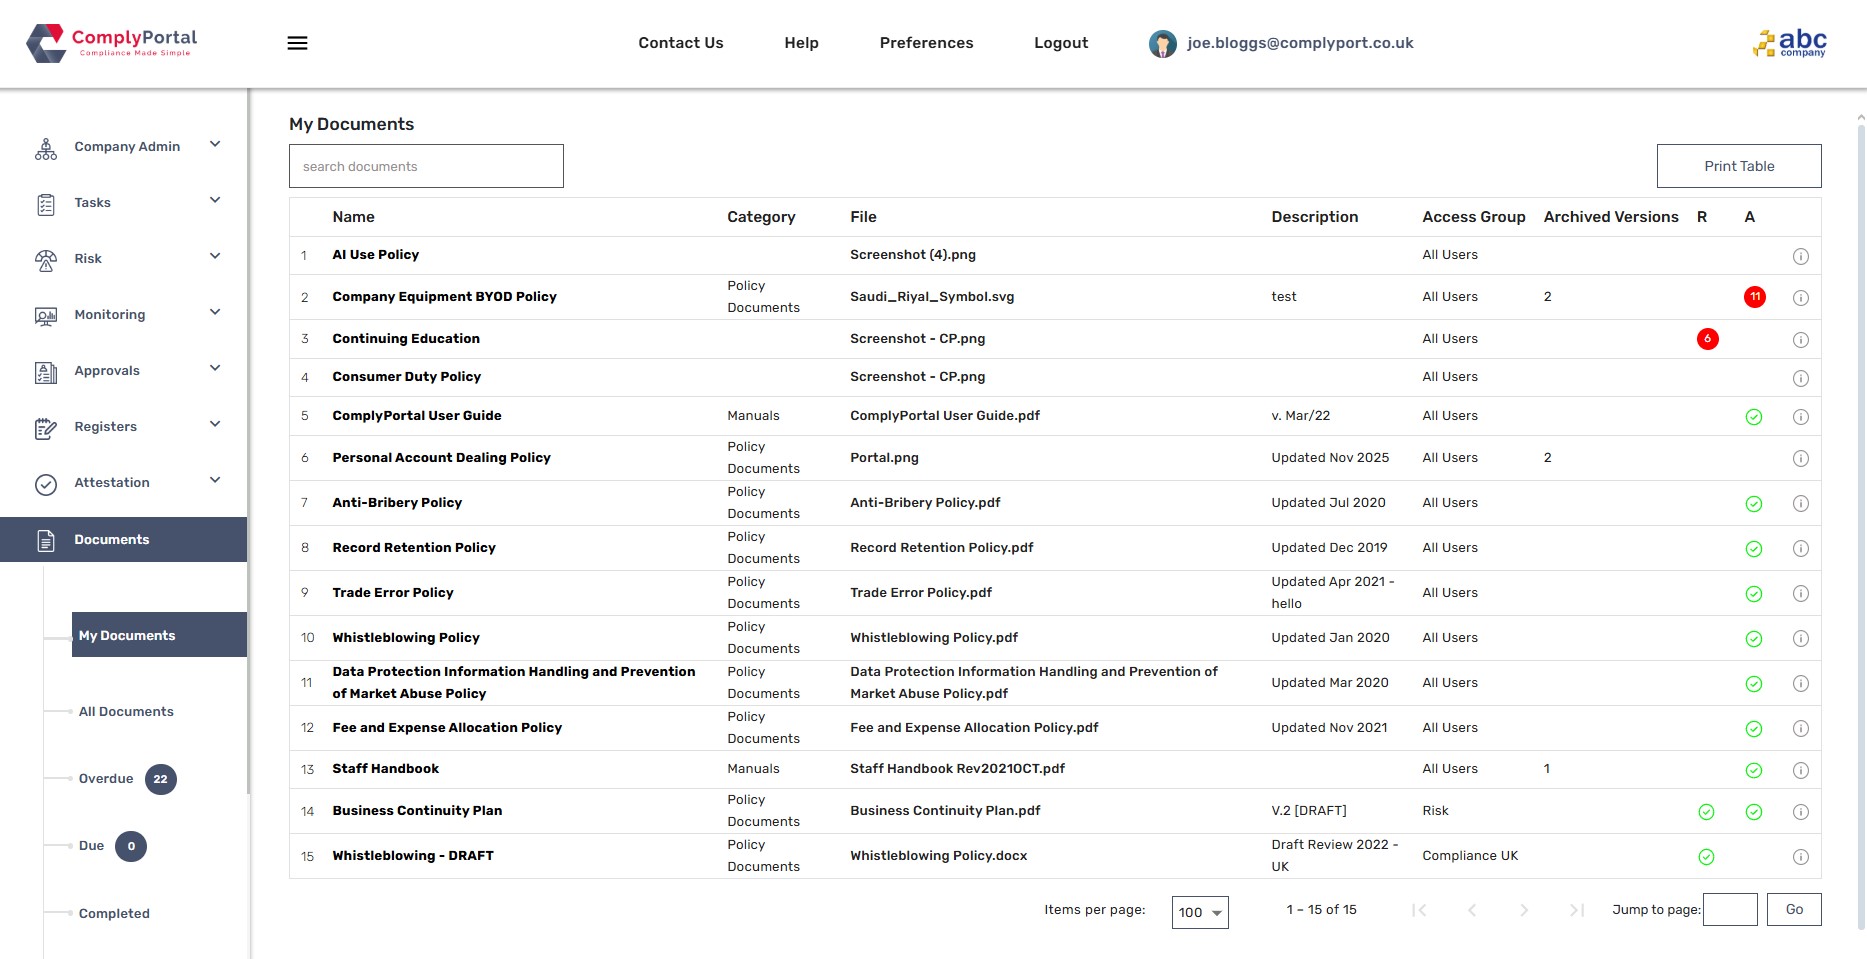Screen dimensions: 1867x959
Task: Open the Items per page dropdown
Action: (1199, 912)
